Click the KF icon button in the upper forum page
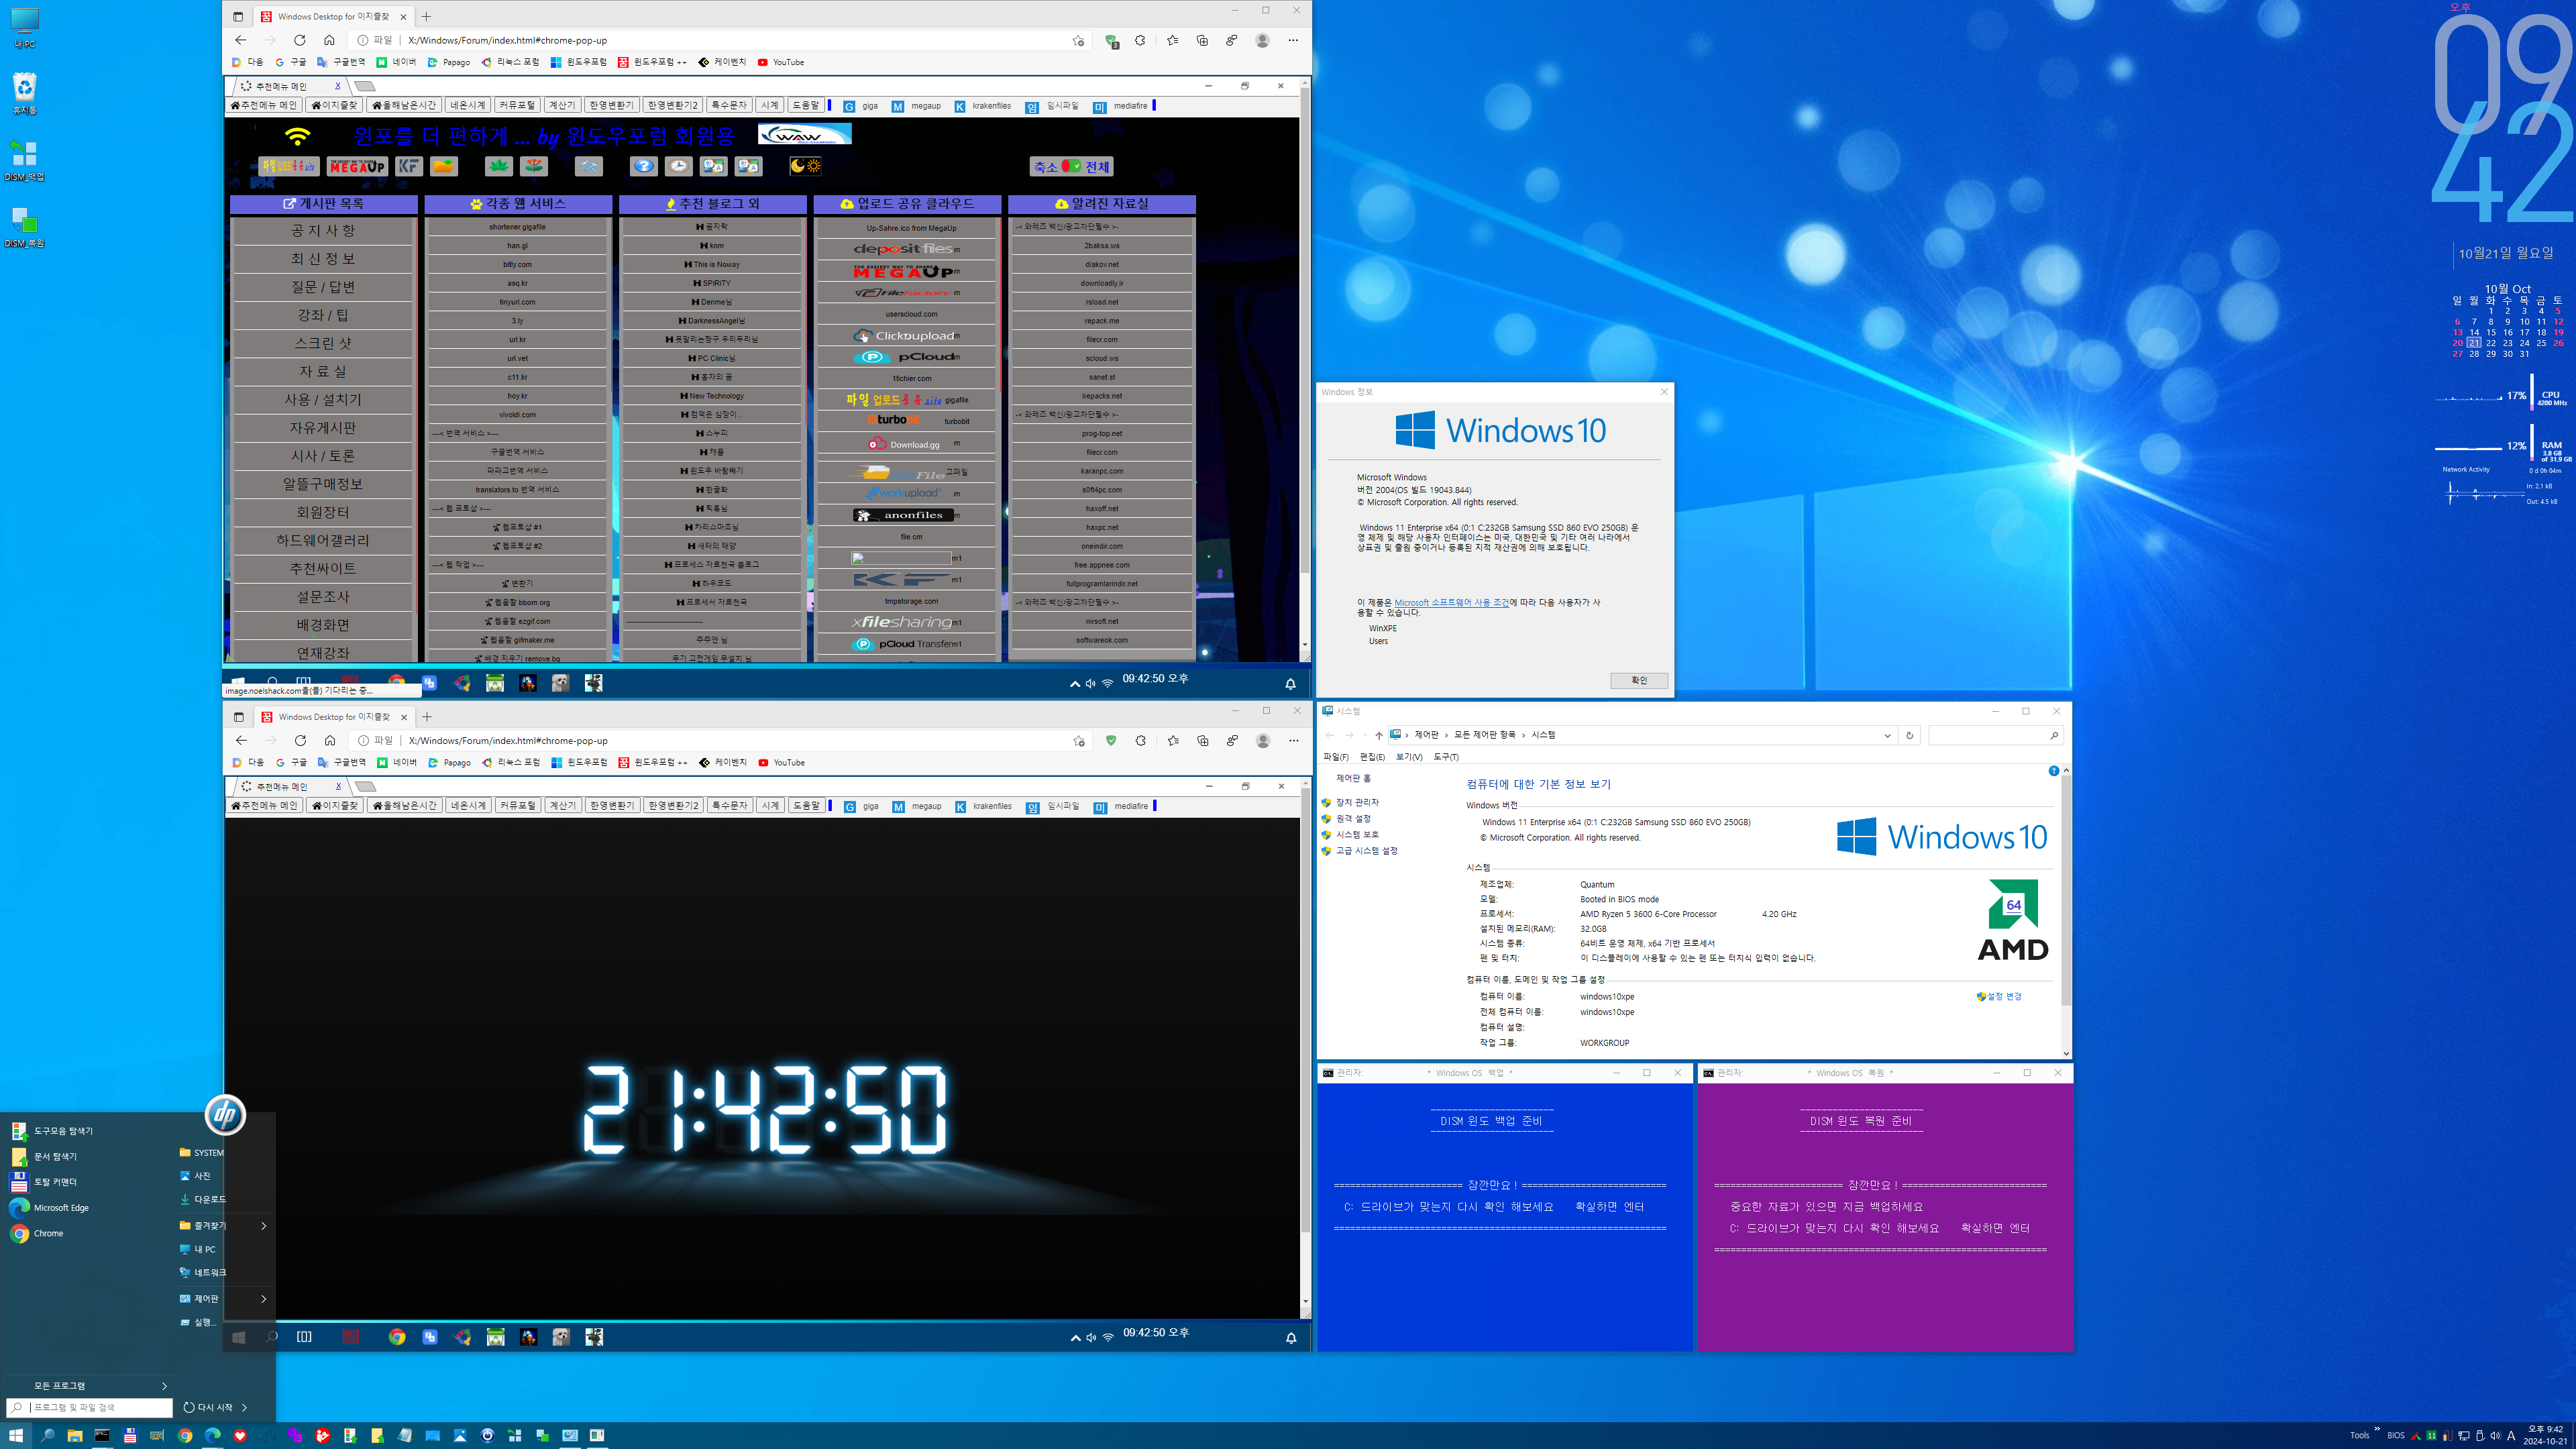Viewport: 2576px width, 1449px height. click(408, 166)
